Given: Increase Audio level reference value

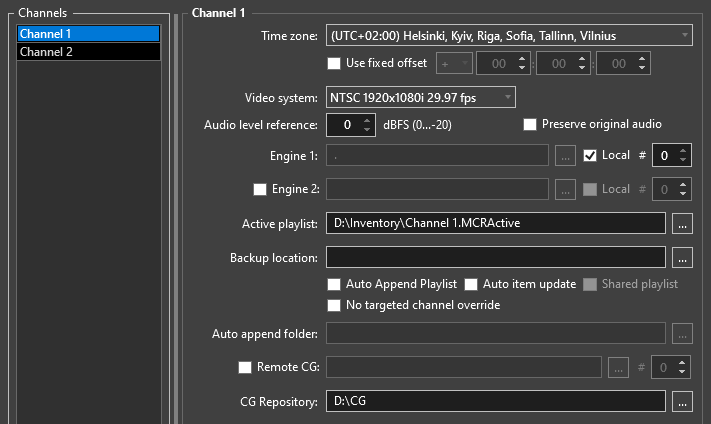Looking at the screenshot, I should tap(365, 120).
